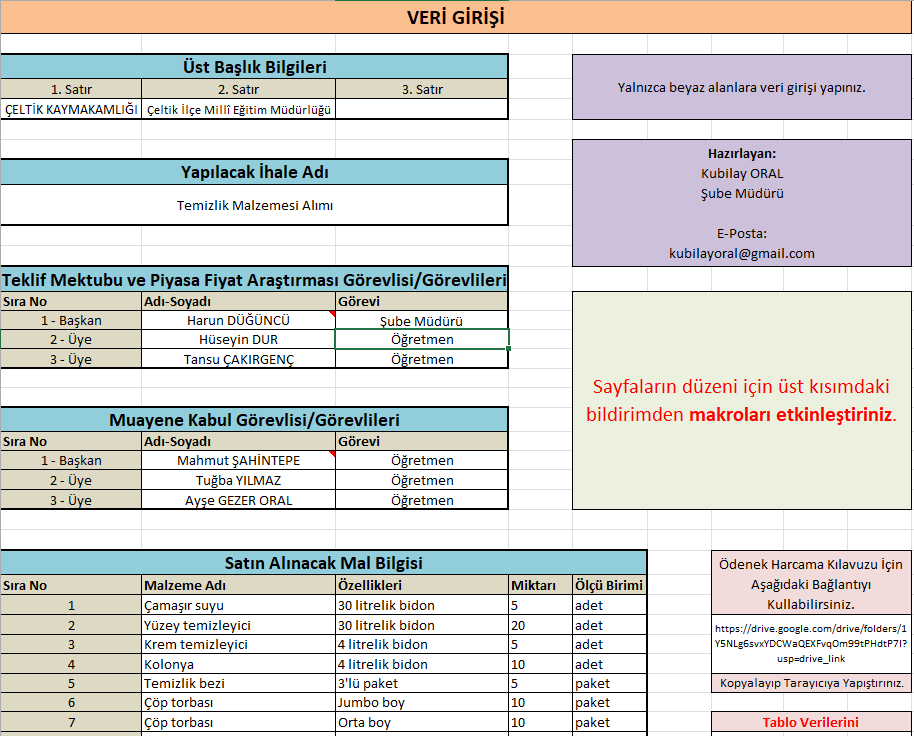Click the Üst Başlık Bilgileri header
Screen dimensions: 914x736
(x=254, y=66)
